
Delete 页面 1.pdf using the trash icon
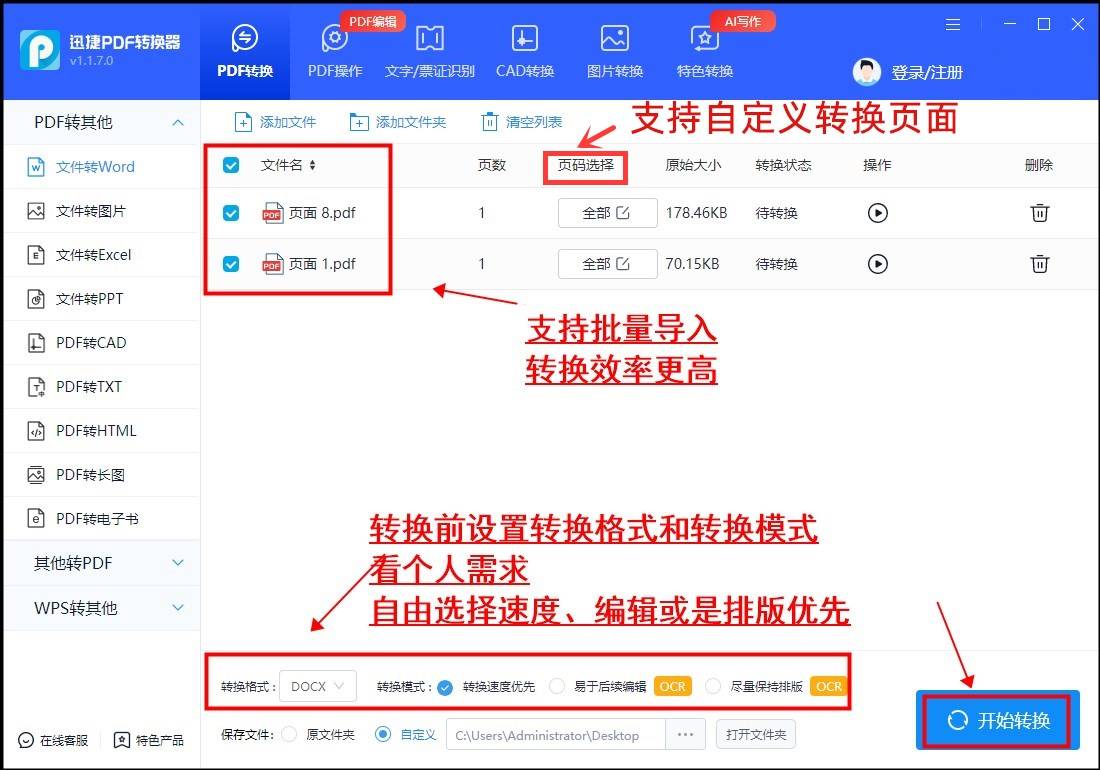(x=1039, y=264)
